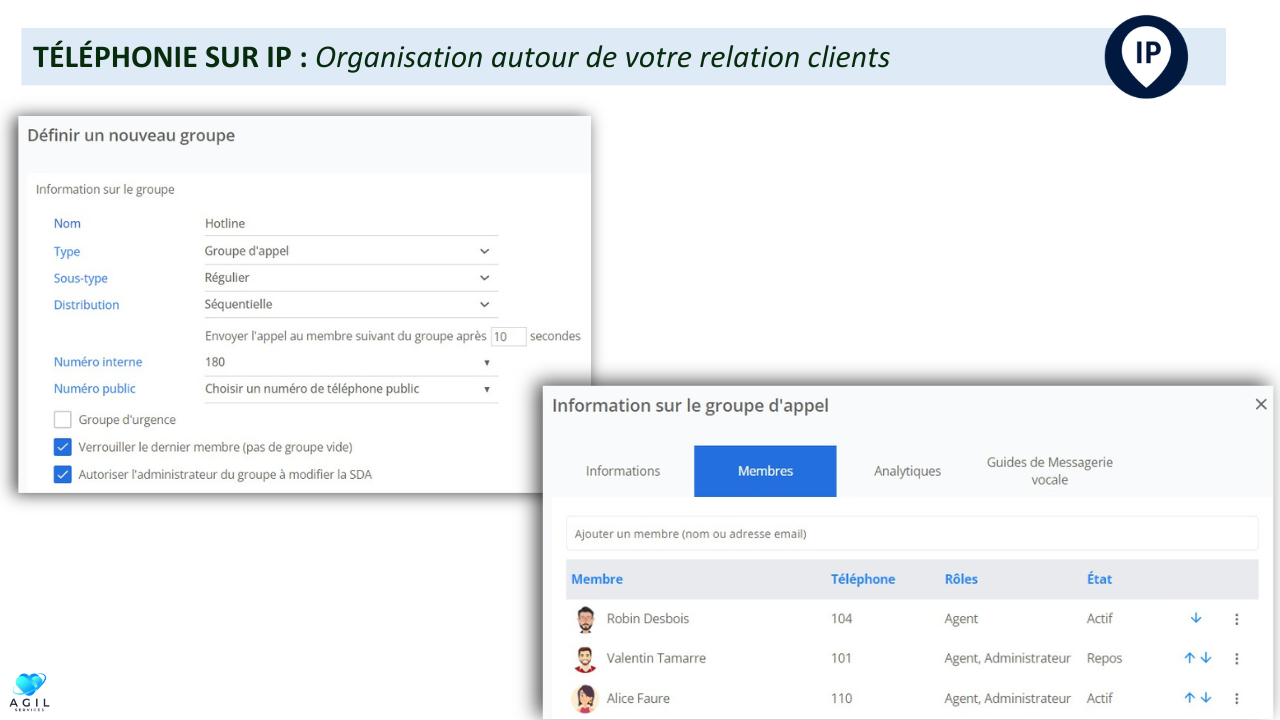Open the Numéro public dropdown
This screenshot has height=720, width=1280.
[x=351, y=389]
